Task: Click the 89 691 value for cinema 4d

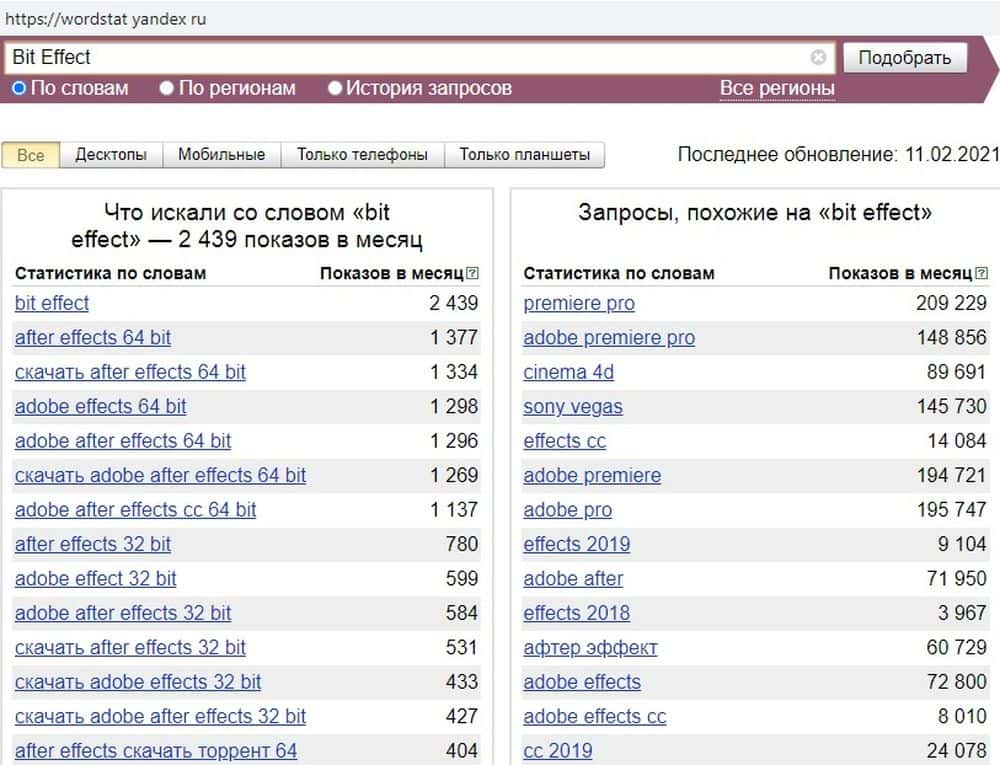Action: pyautogui.click(x=957, y=372)
